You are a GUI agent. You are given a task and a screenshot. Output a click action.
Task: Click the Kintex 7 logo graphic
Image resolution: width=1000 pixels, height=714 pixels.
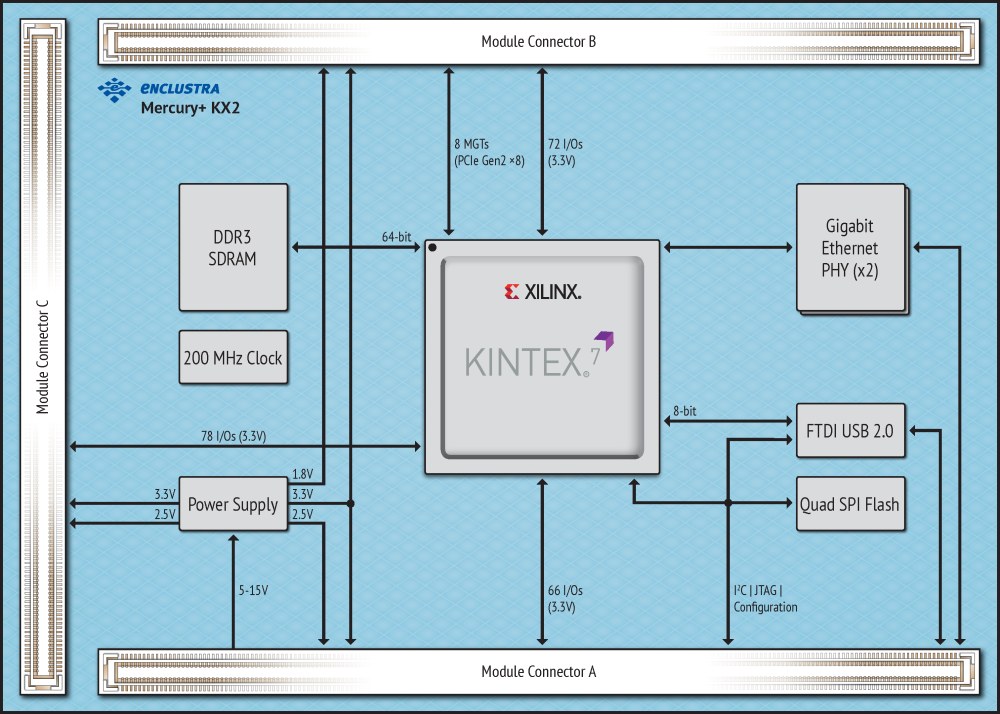540,354
